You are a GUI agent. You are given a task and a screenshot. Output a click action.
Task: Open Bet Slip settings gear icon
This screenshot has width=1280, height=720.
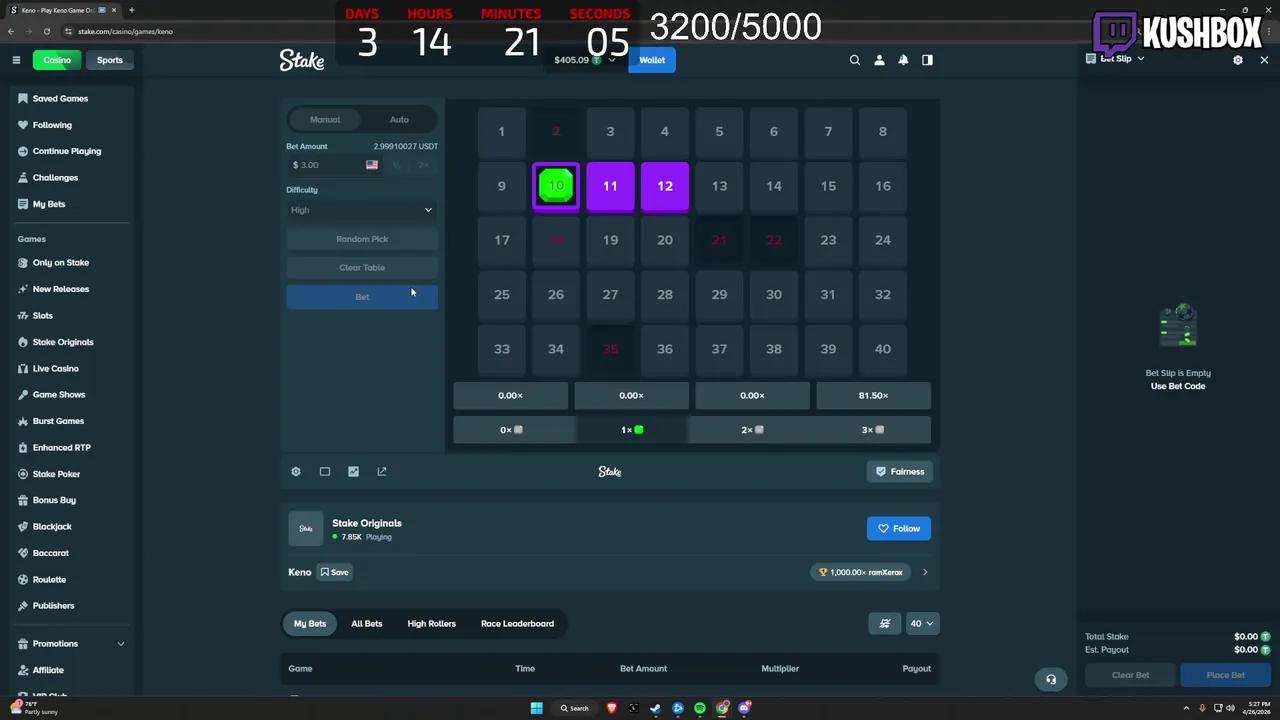pos(1238,60)
